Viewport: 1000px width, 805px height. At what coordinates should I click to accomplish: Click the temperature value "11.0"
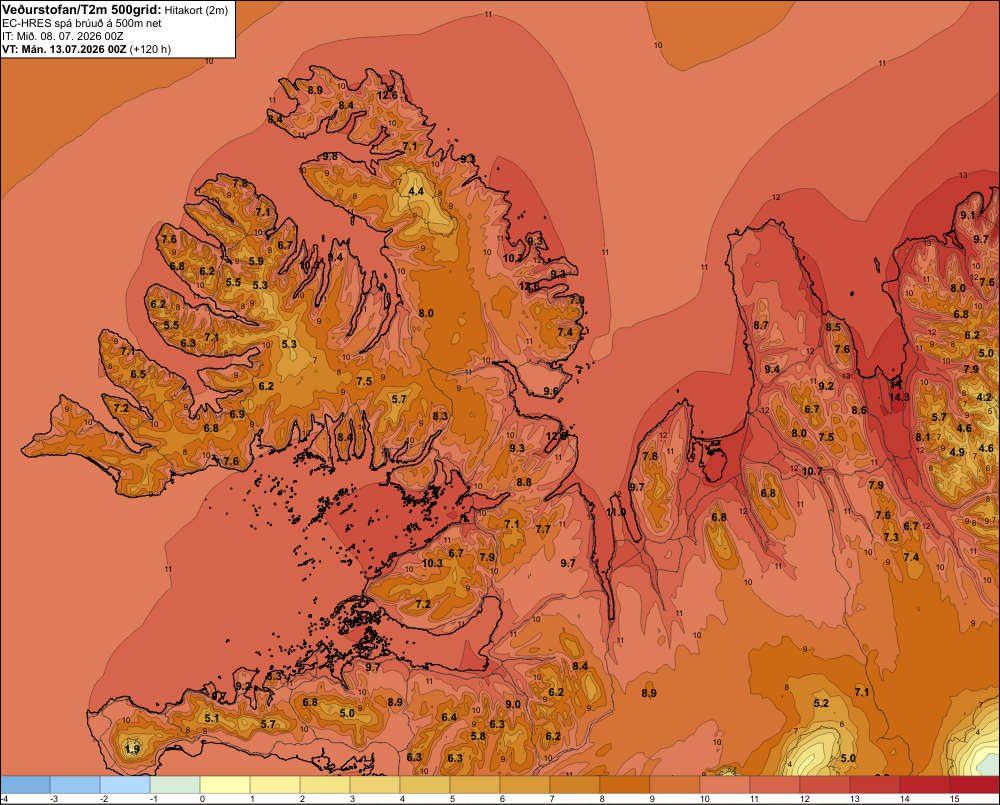(x=616, y=512)
